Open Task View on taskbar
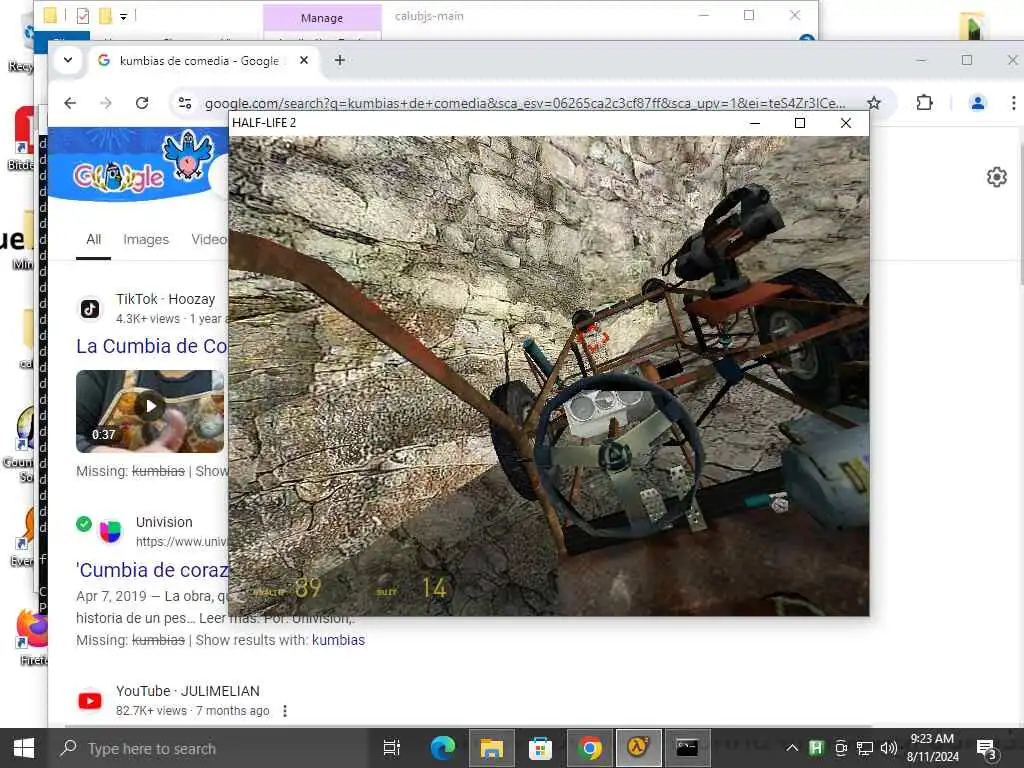1024x768 pixels. coord(392,748)
